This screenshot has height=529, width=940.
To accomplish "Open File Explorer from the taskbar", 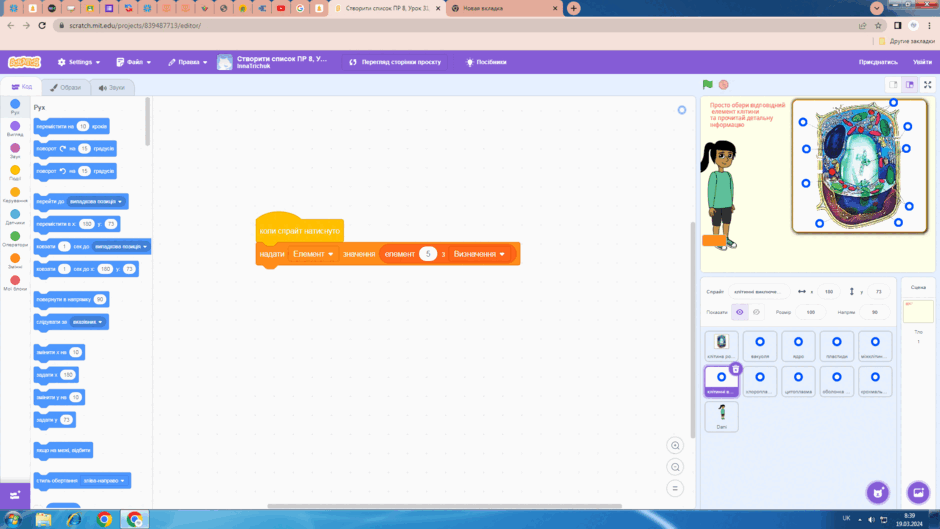I will click(x=43, y=519).
